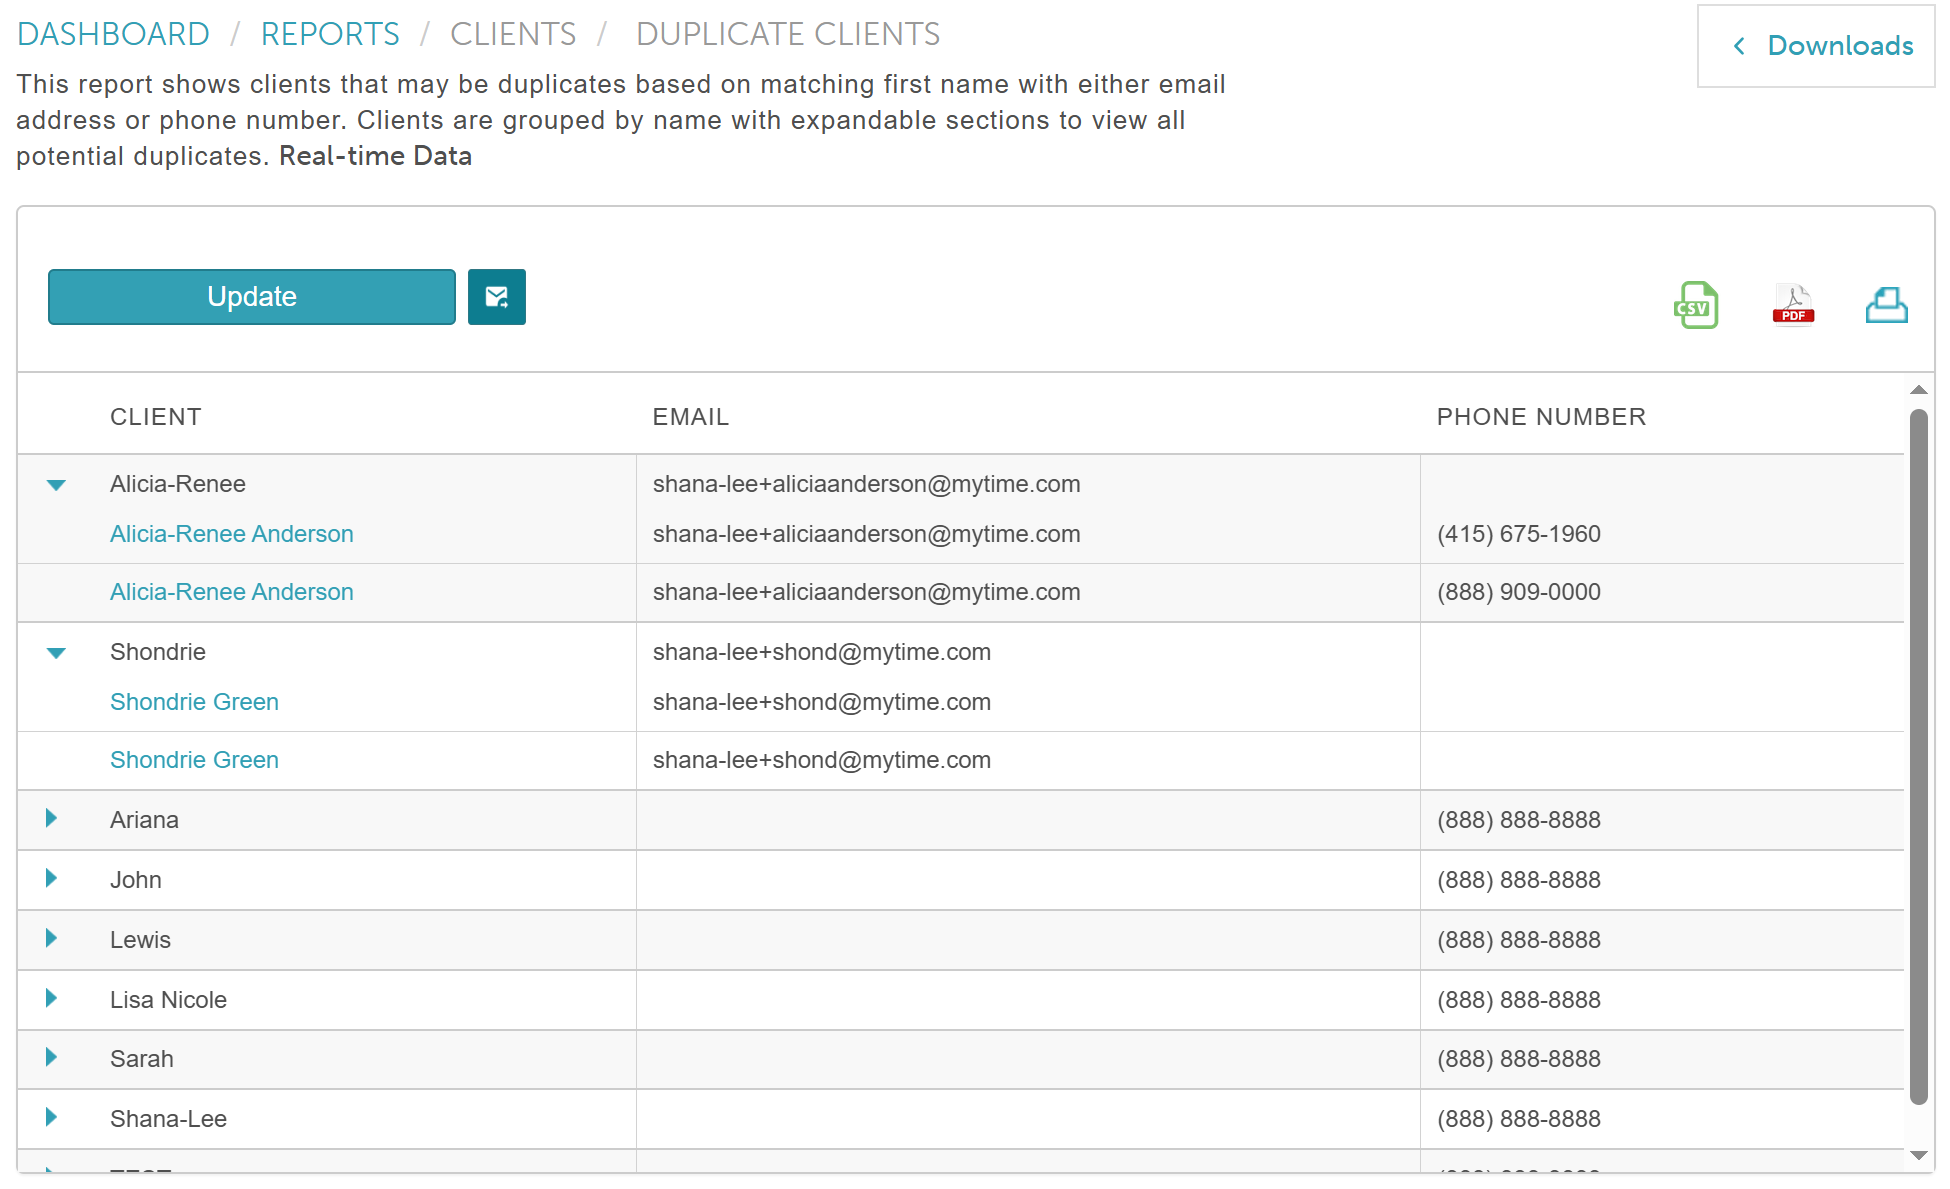Image resolution: width=1950 pixels, height=1189 pixels.
Task: Expand the Ariana duplicate group
Action: pyautogui.click(x=51, y=819)
